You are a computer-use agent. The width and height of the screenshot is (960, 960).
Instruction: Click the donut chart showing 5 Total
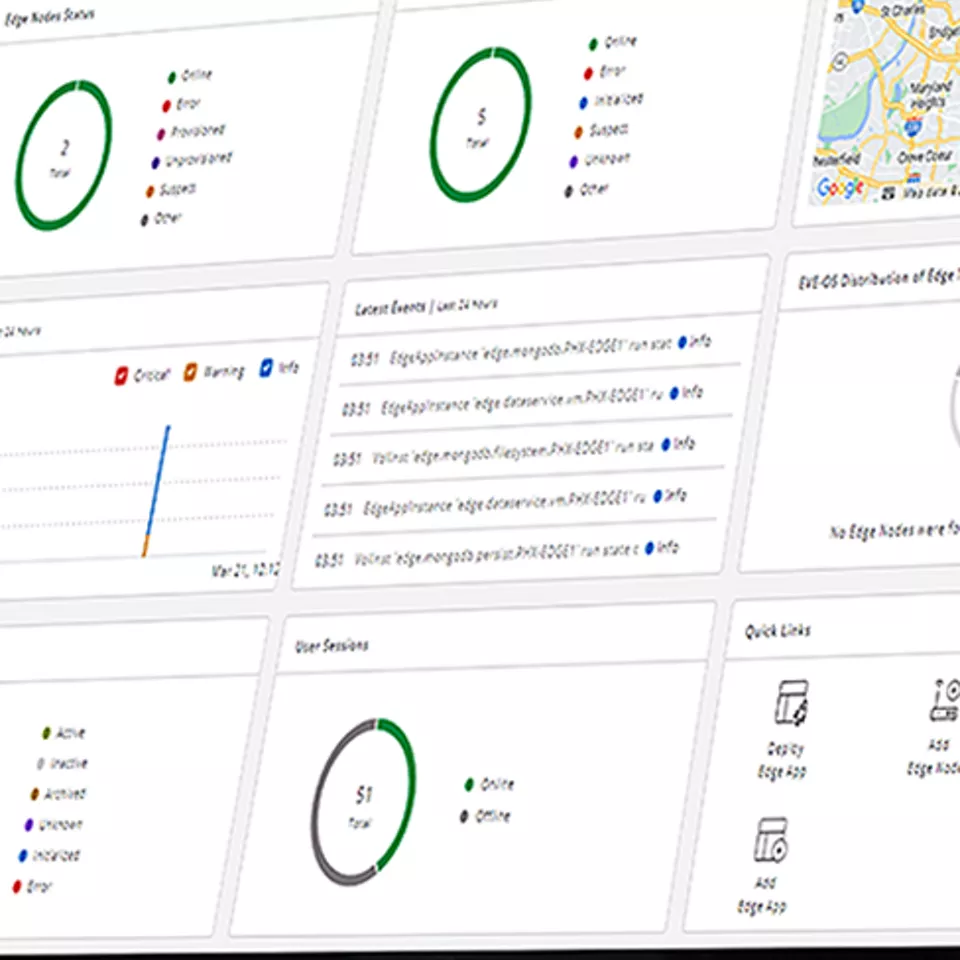481,124
